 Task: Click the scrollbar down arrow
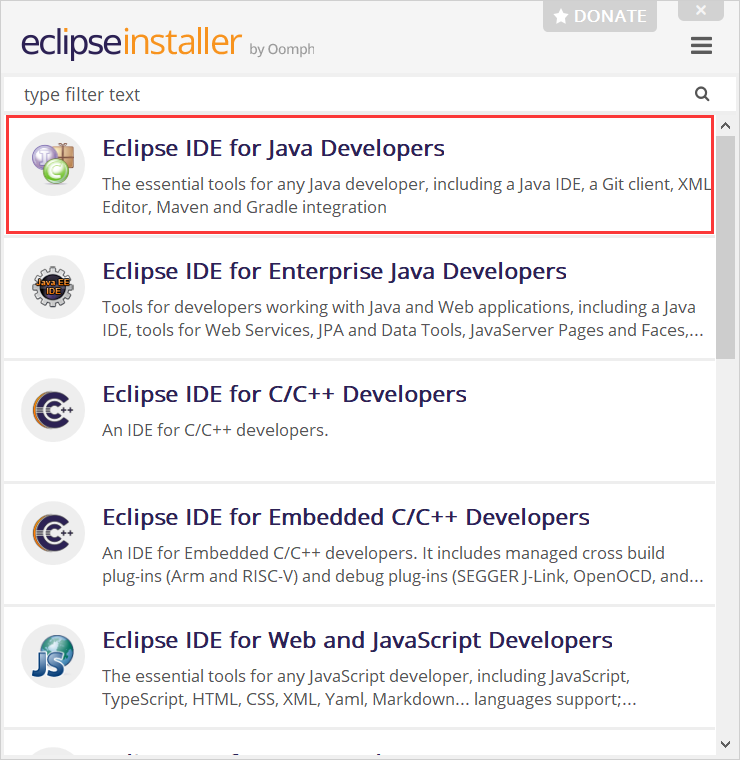725,744
